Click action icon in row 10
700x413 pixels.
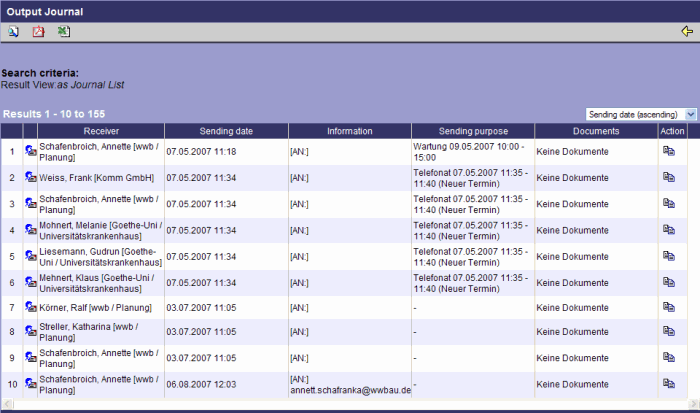[x=669, y=384]
